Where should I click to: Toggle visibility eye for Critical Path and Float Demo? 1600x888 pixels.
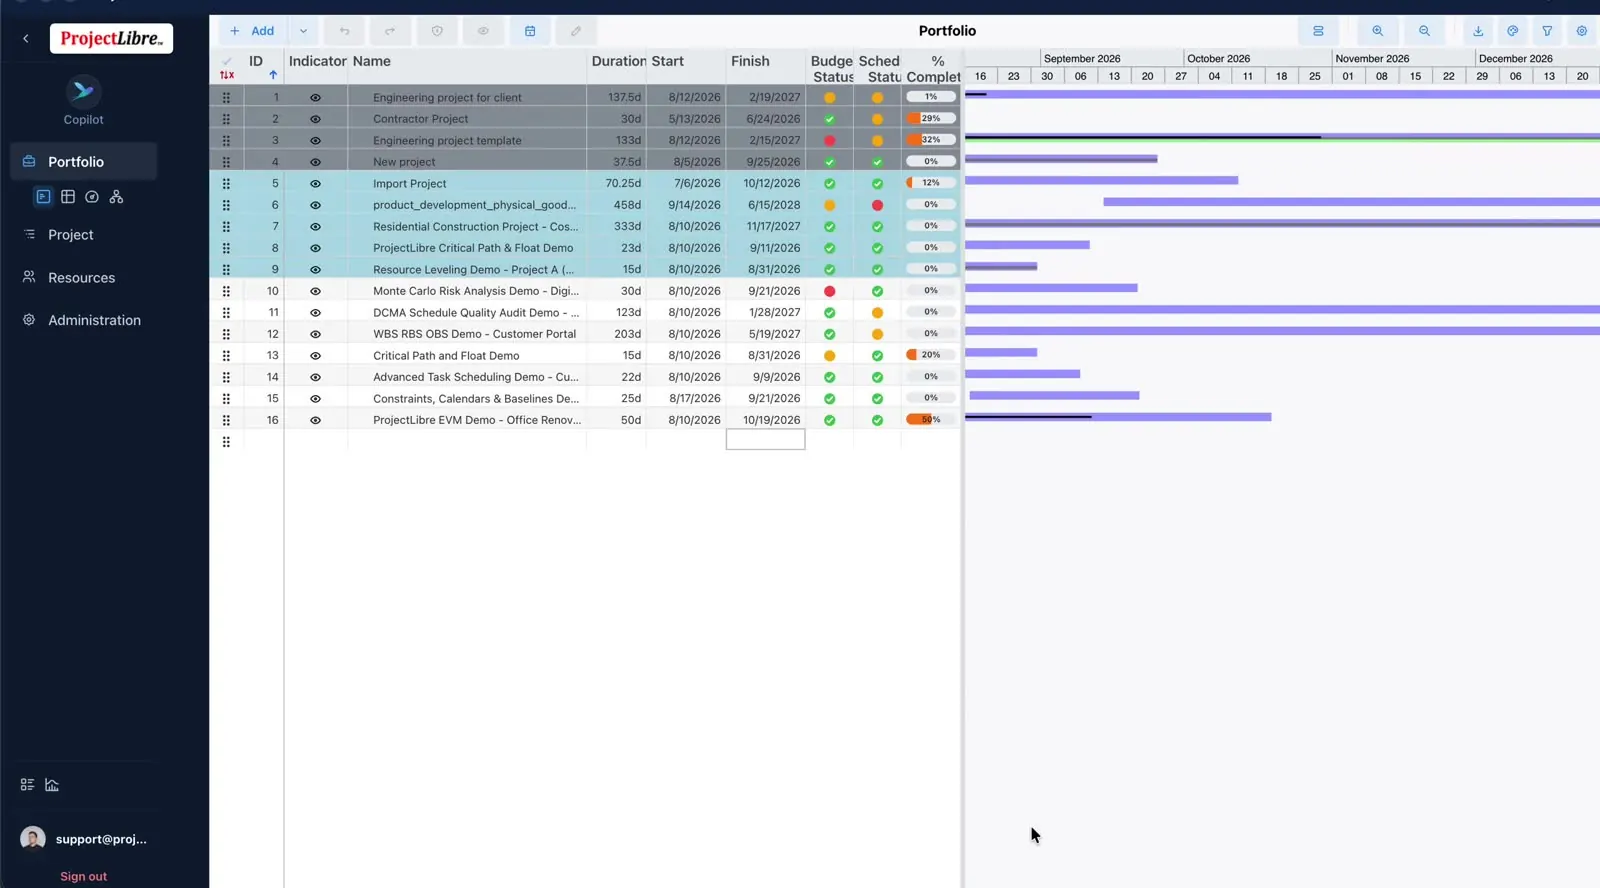coord(315,356)
